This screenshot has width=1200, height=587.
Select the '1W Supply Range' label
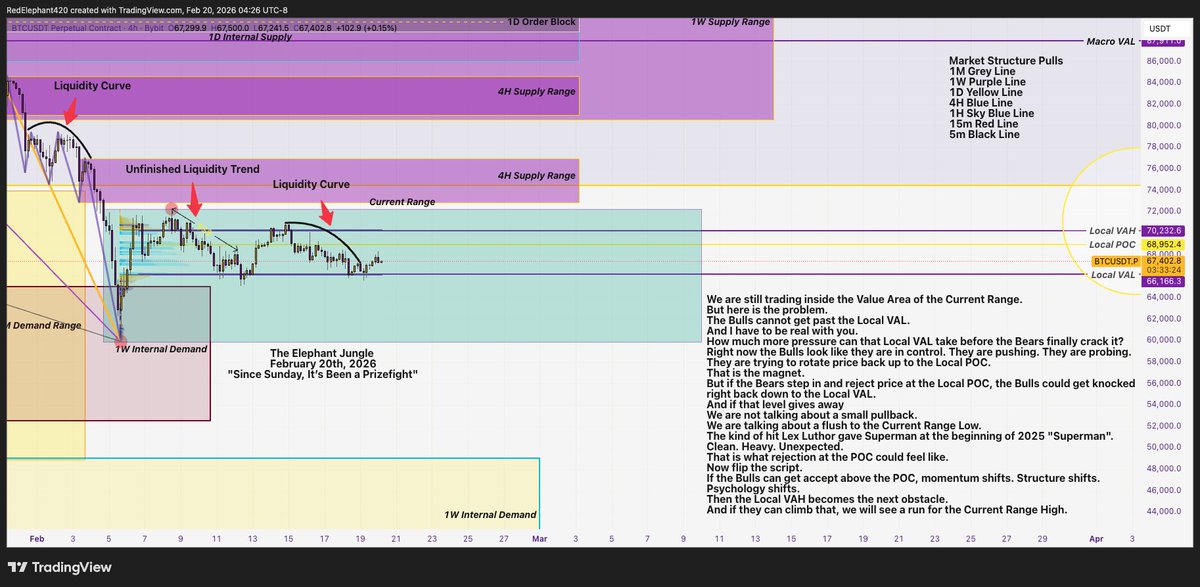(730, 21)
